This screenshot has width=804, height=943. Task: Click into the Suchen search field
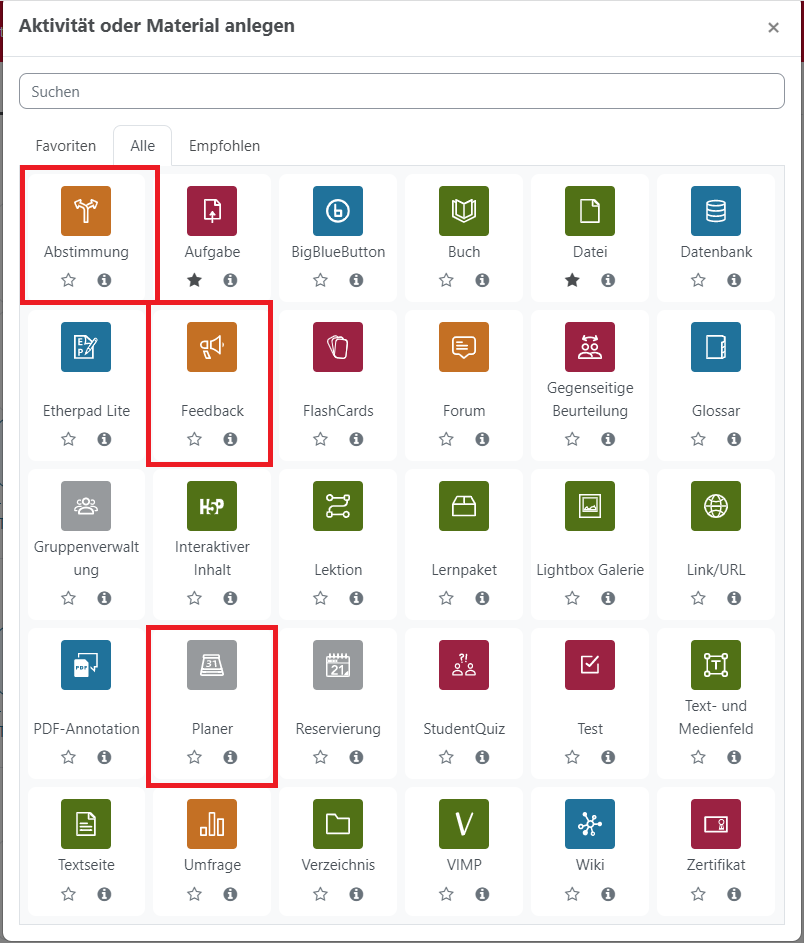pos(401,91)
